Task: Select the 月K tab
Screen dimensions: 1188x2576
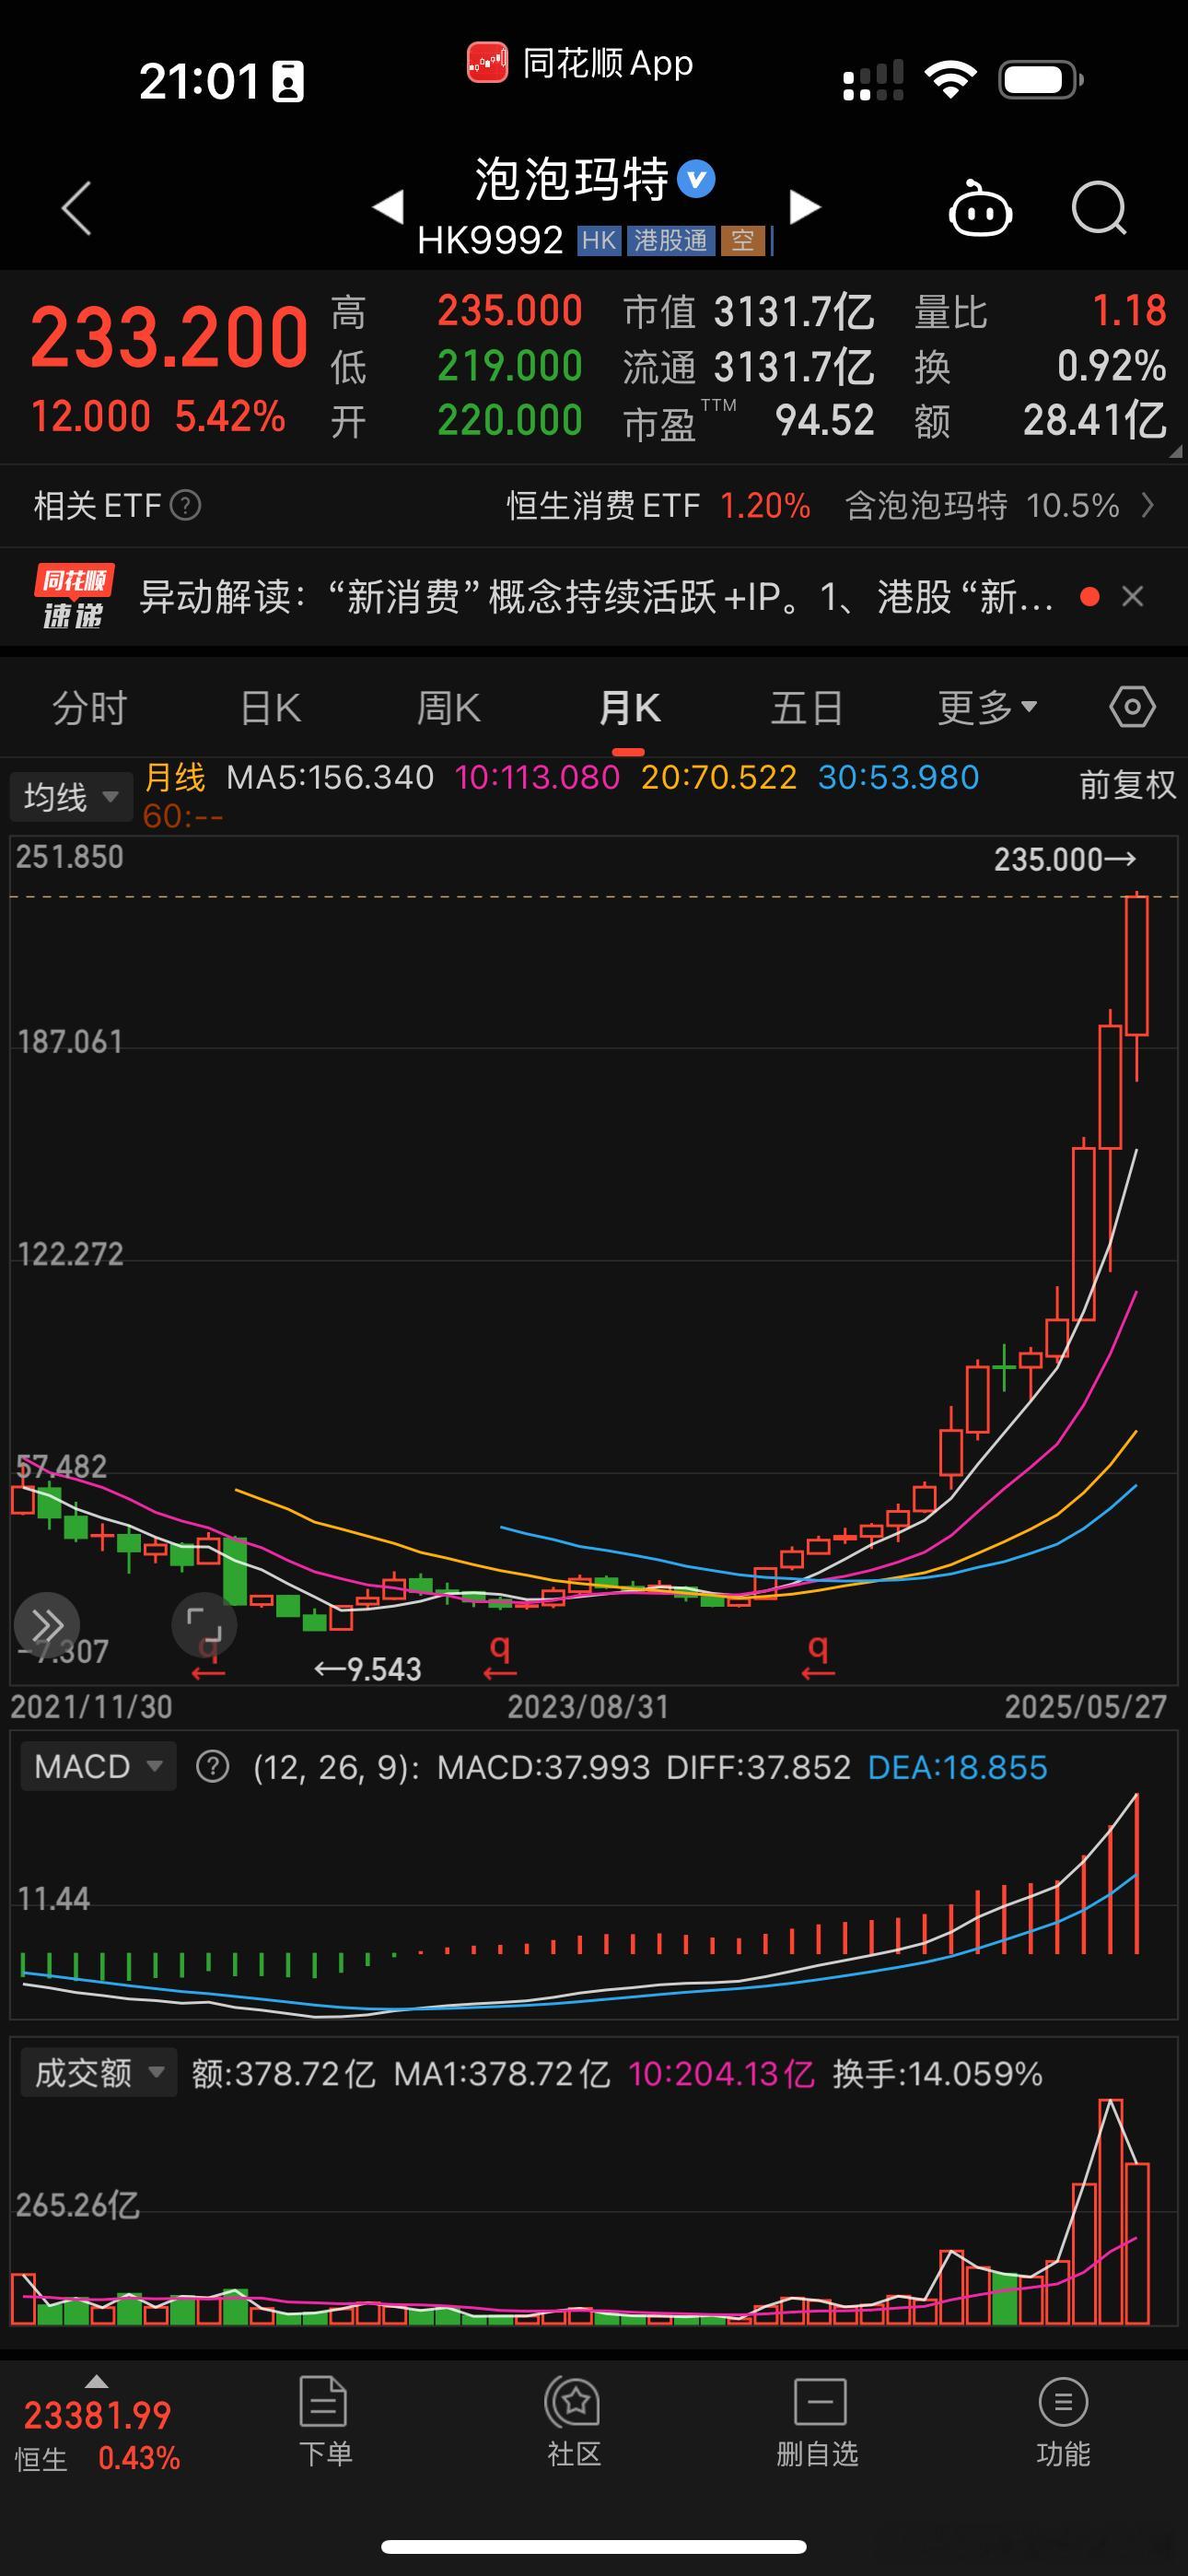Action: tap(629, 708)
